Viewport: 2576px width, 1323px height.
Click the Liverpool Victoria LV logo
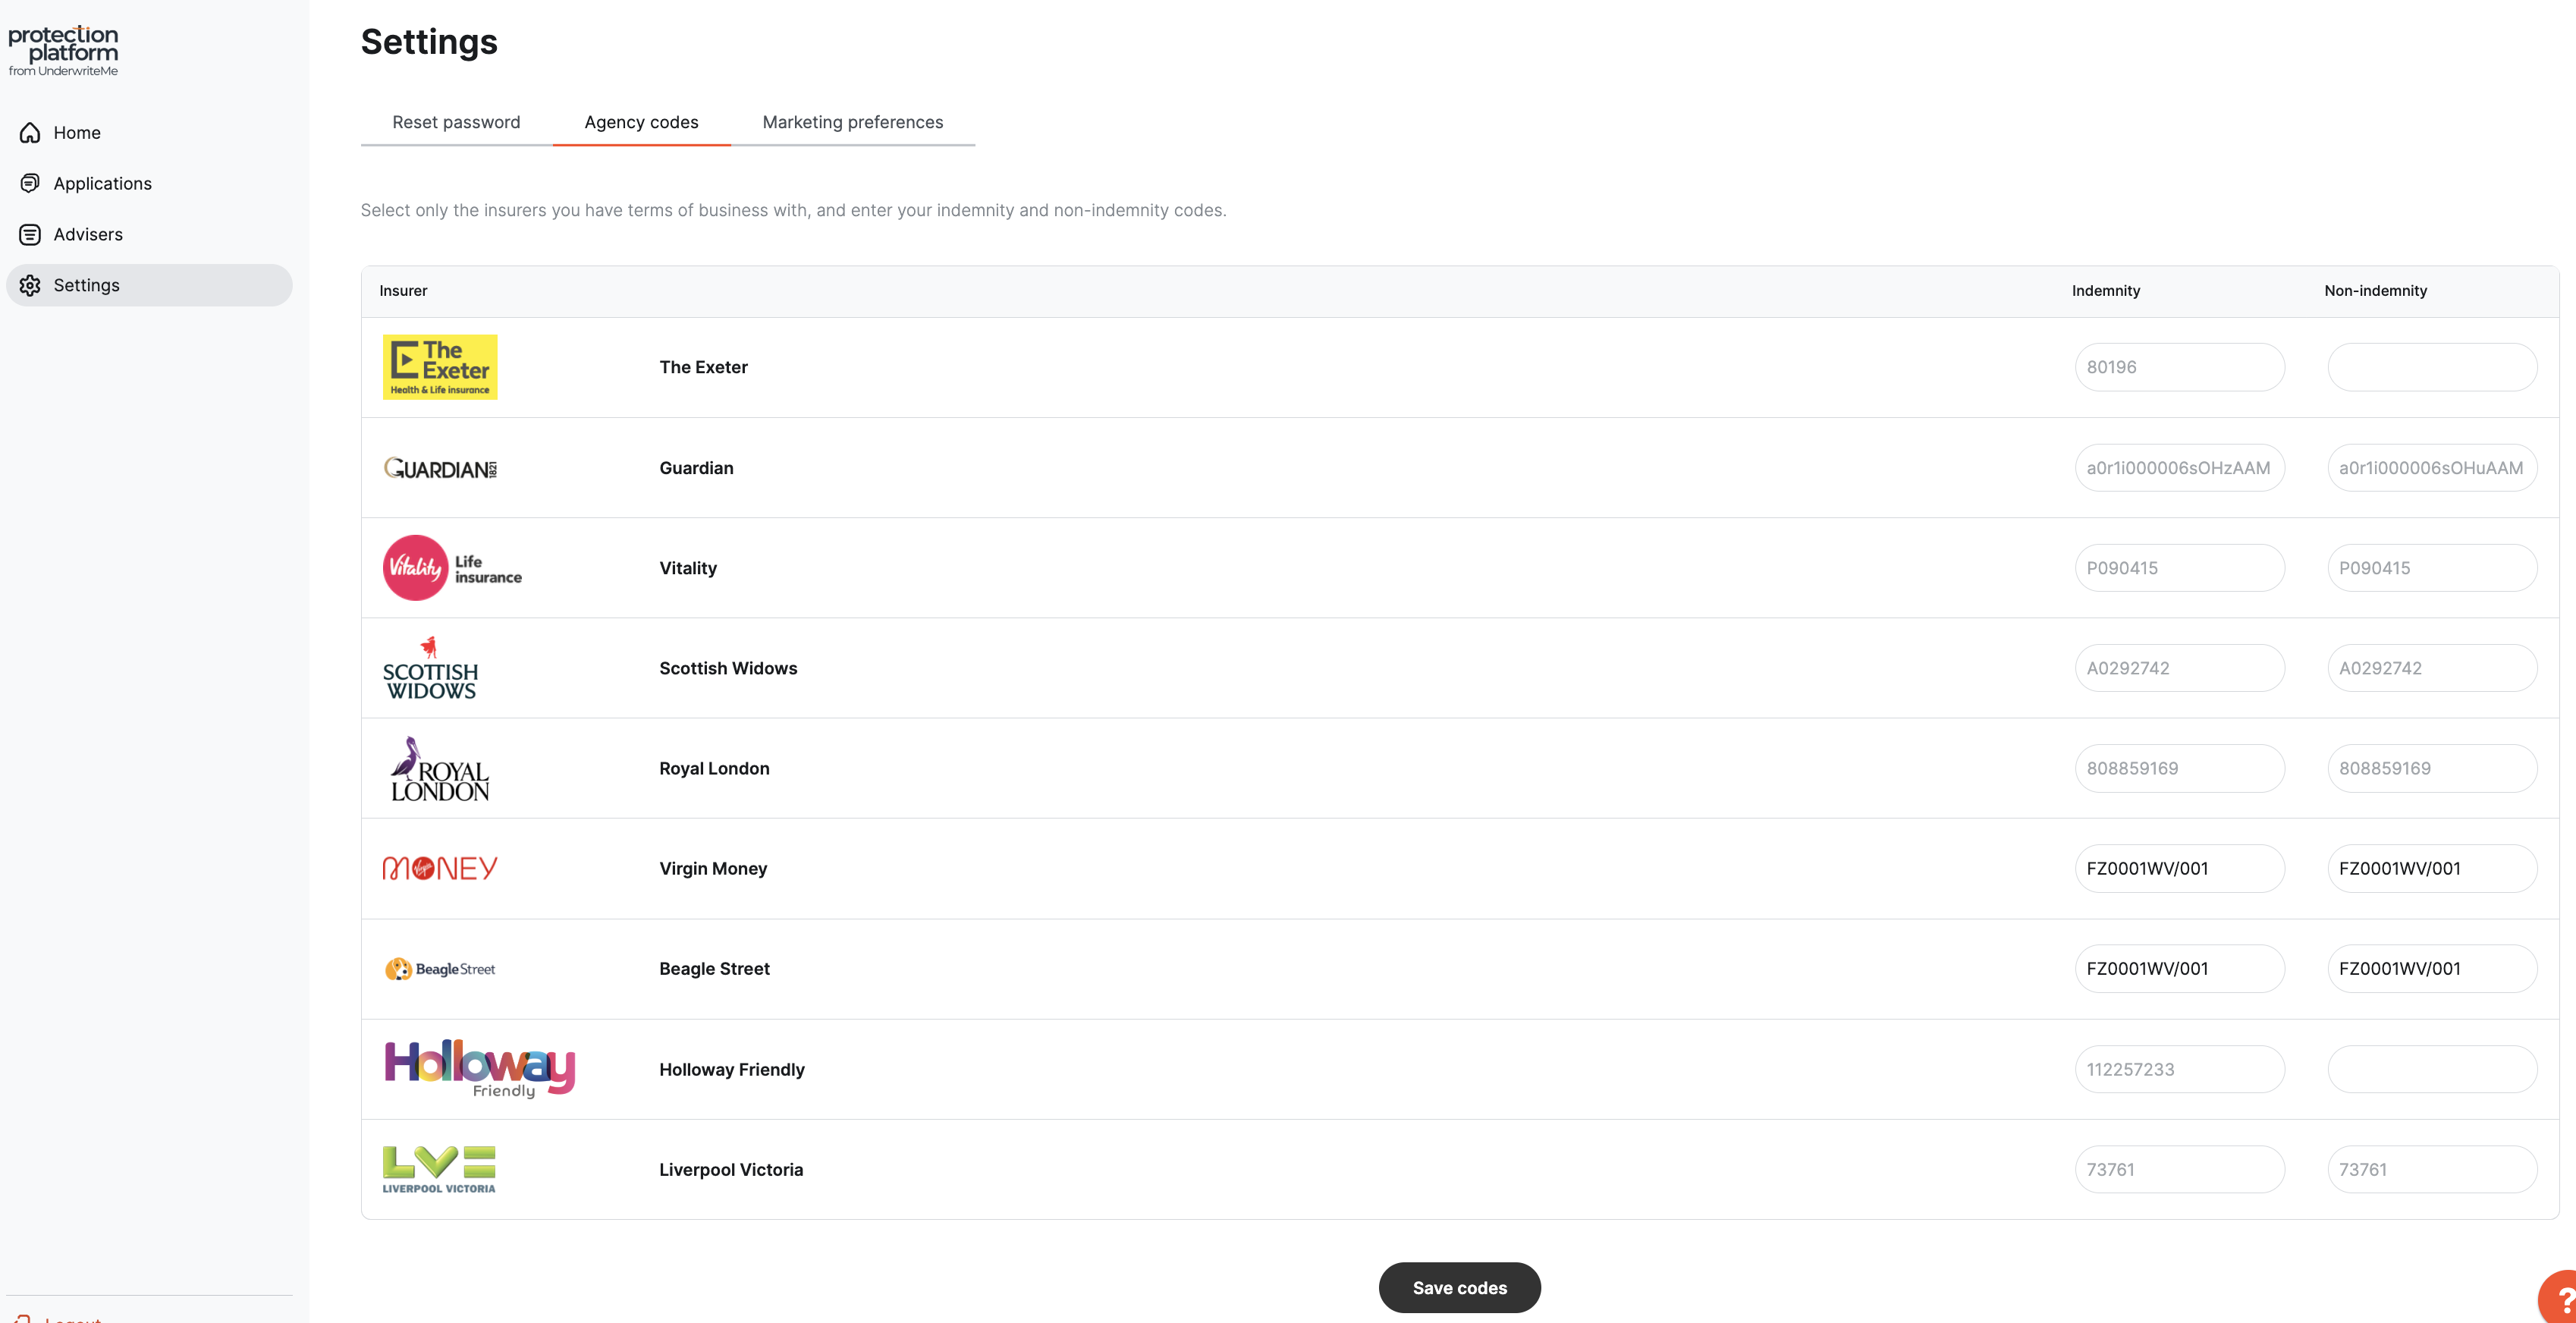pos(439,1169)
